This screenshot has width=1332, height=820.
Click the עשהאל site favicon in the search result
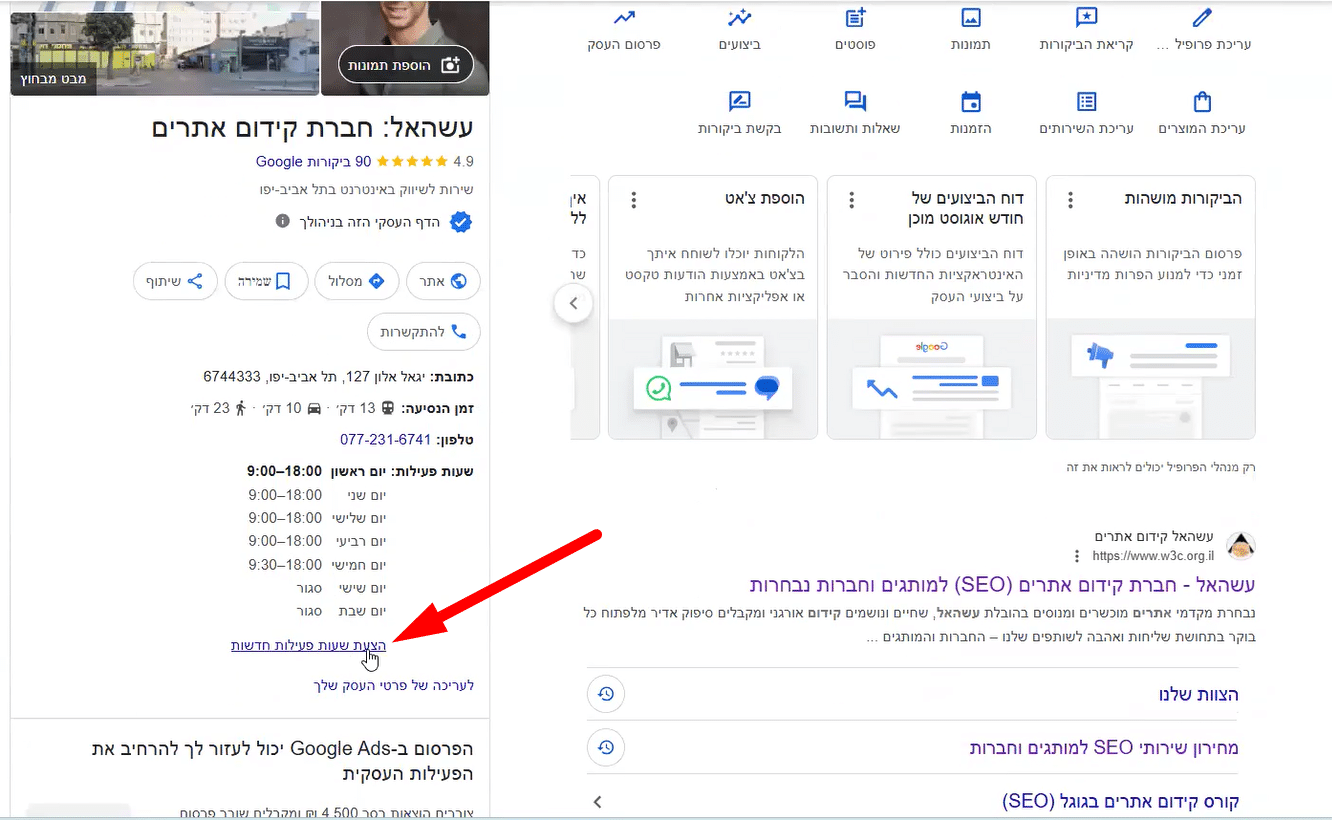click(x=1240, y=546)
